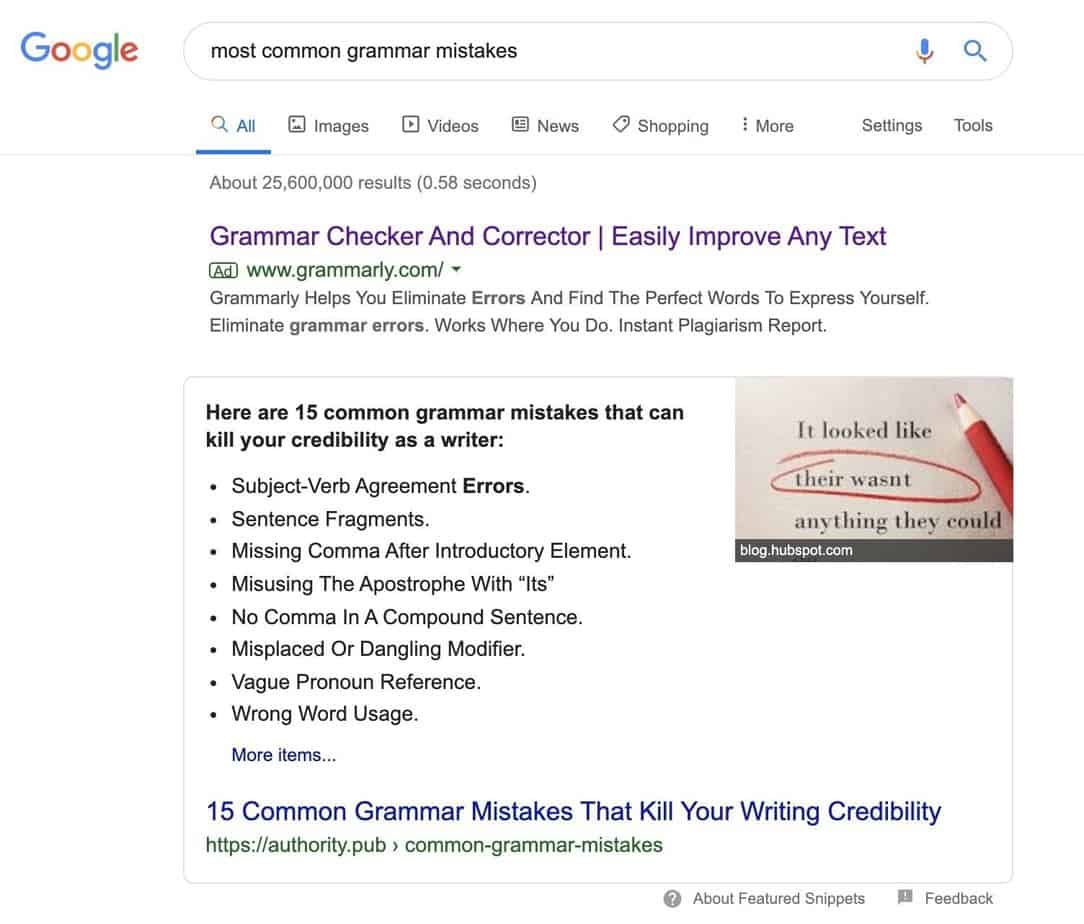Viewport: 1084px width, 924px height.
Task: Expand the Grammarly ad URL dropdown arrow
Action: point(457,270)
